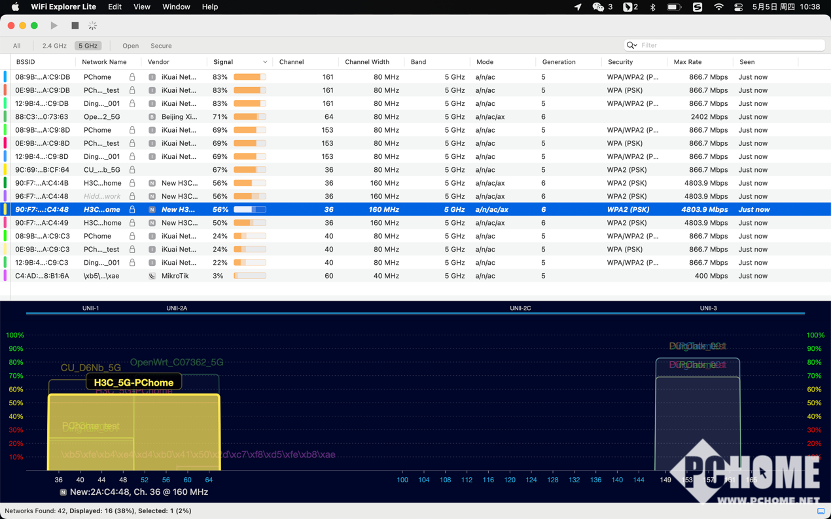Click the purple color swatch of MikroTik row
Viewport: 832px width, 520px height.
tap(5, 276)
